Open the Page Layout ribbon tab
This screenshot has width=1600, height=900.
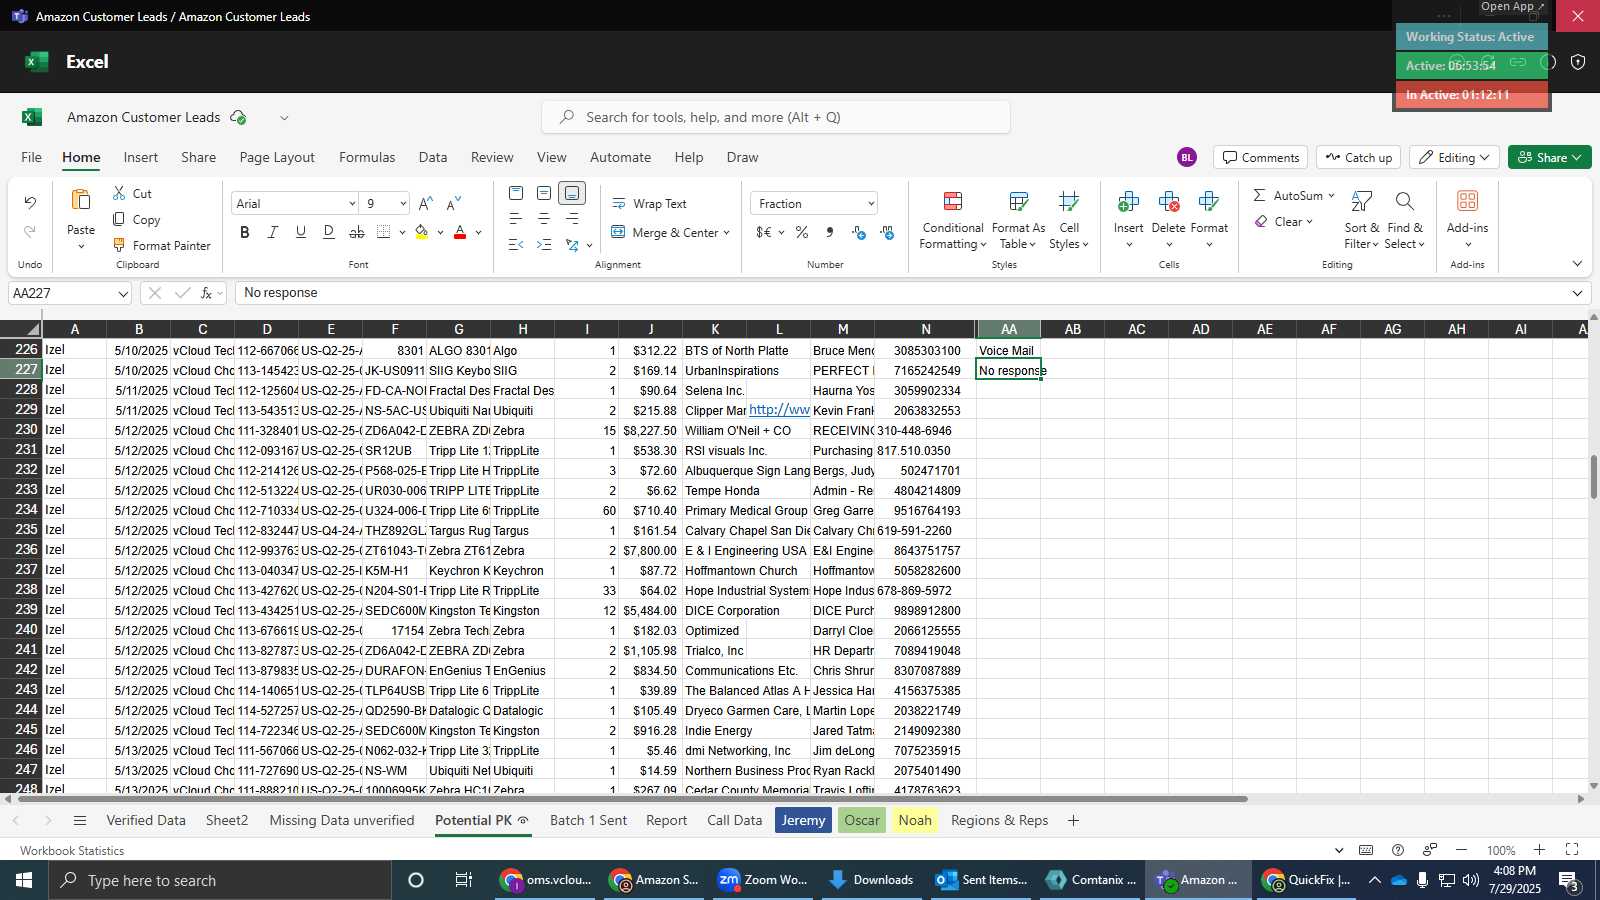tap(277, 157)
